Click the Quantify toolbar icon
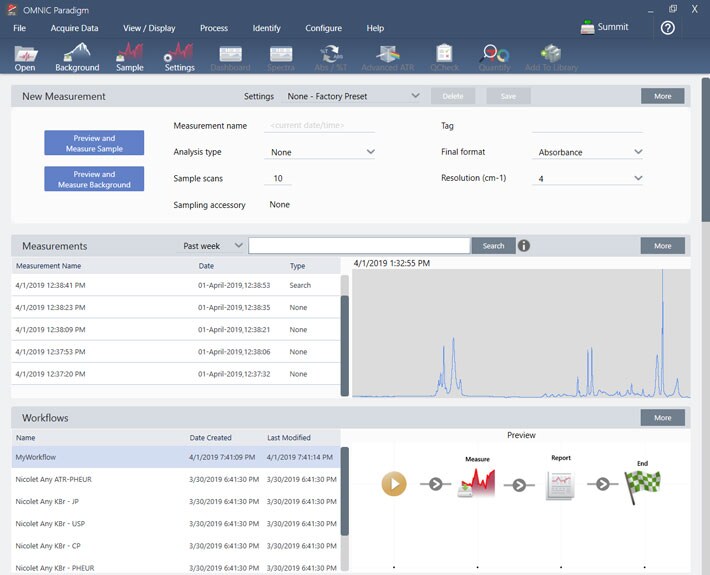The width and height of the screenshot is (710, 575). click(x=494, y=56)
